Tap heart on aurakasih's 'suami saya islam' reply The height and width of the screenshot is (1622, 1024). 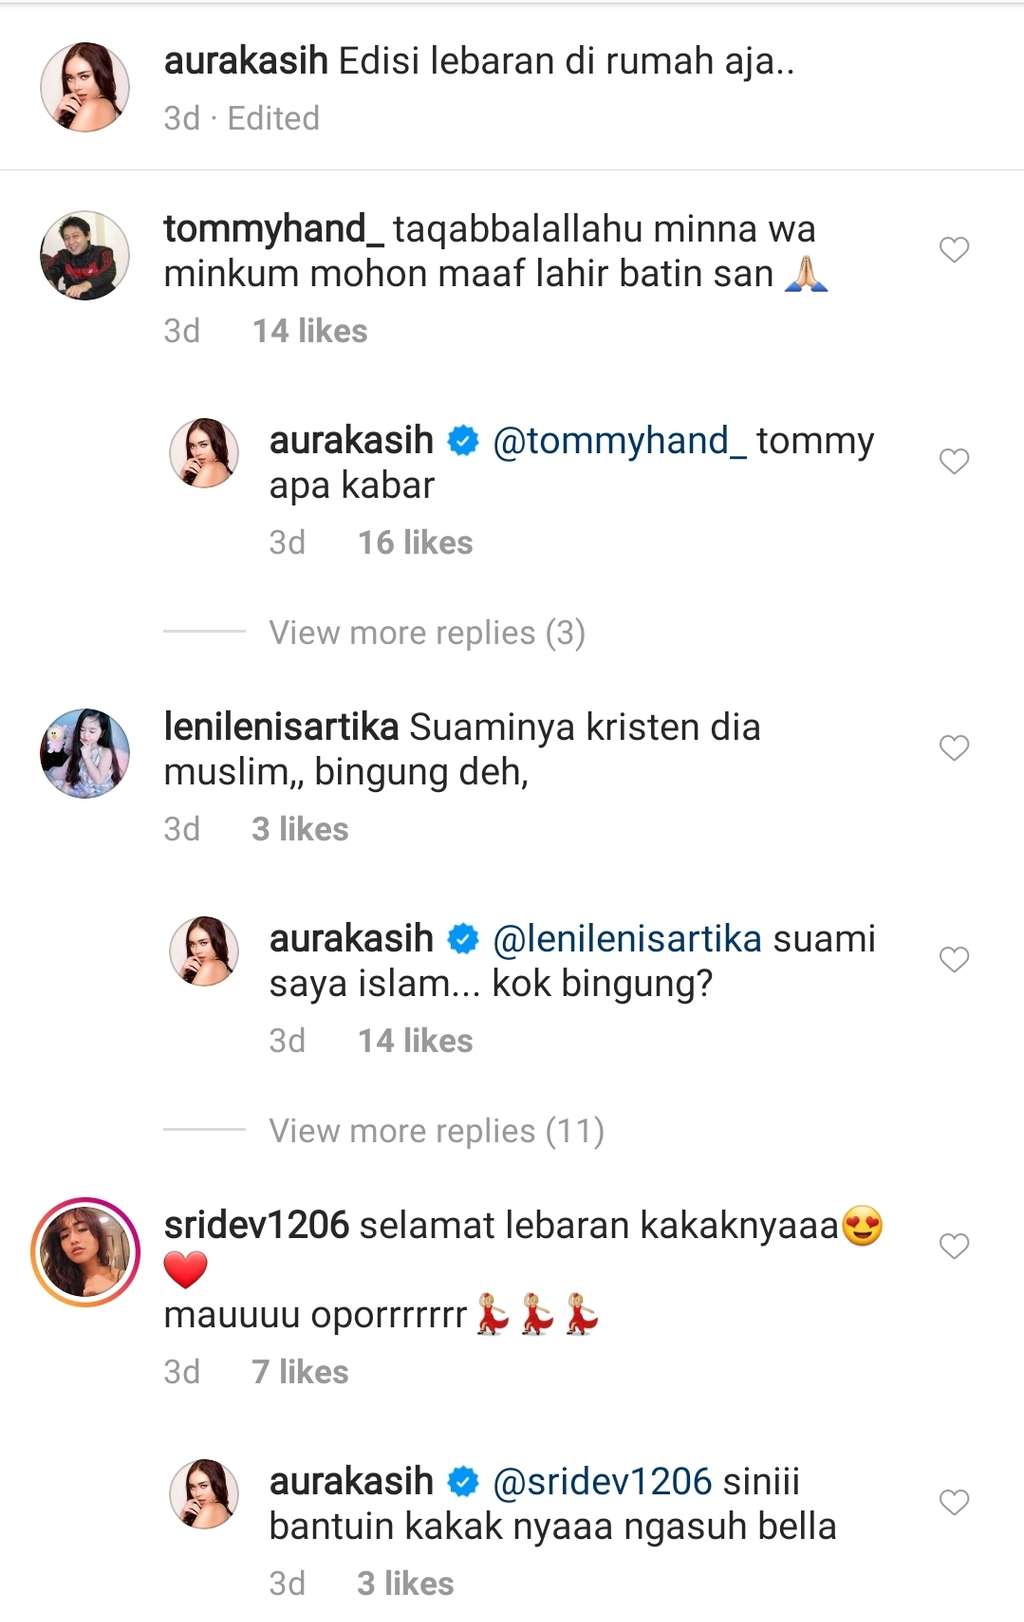coord(954,959)
